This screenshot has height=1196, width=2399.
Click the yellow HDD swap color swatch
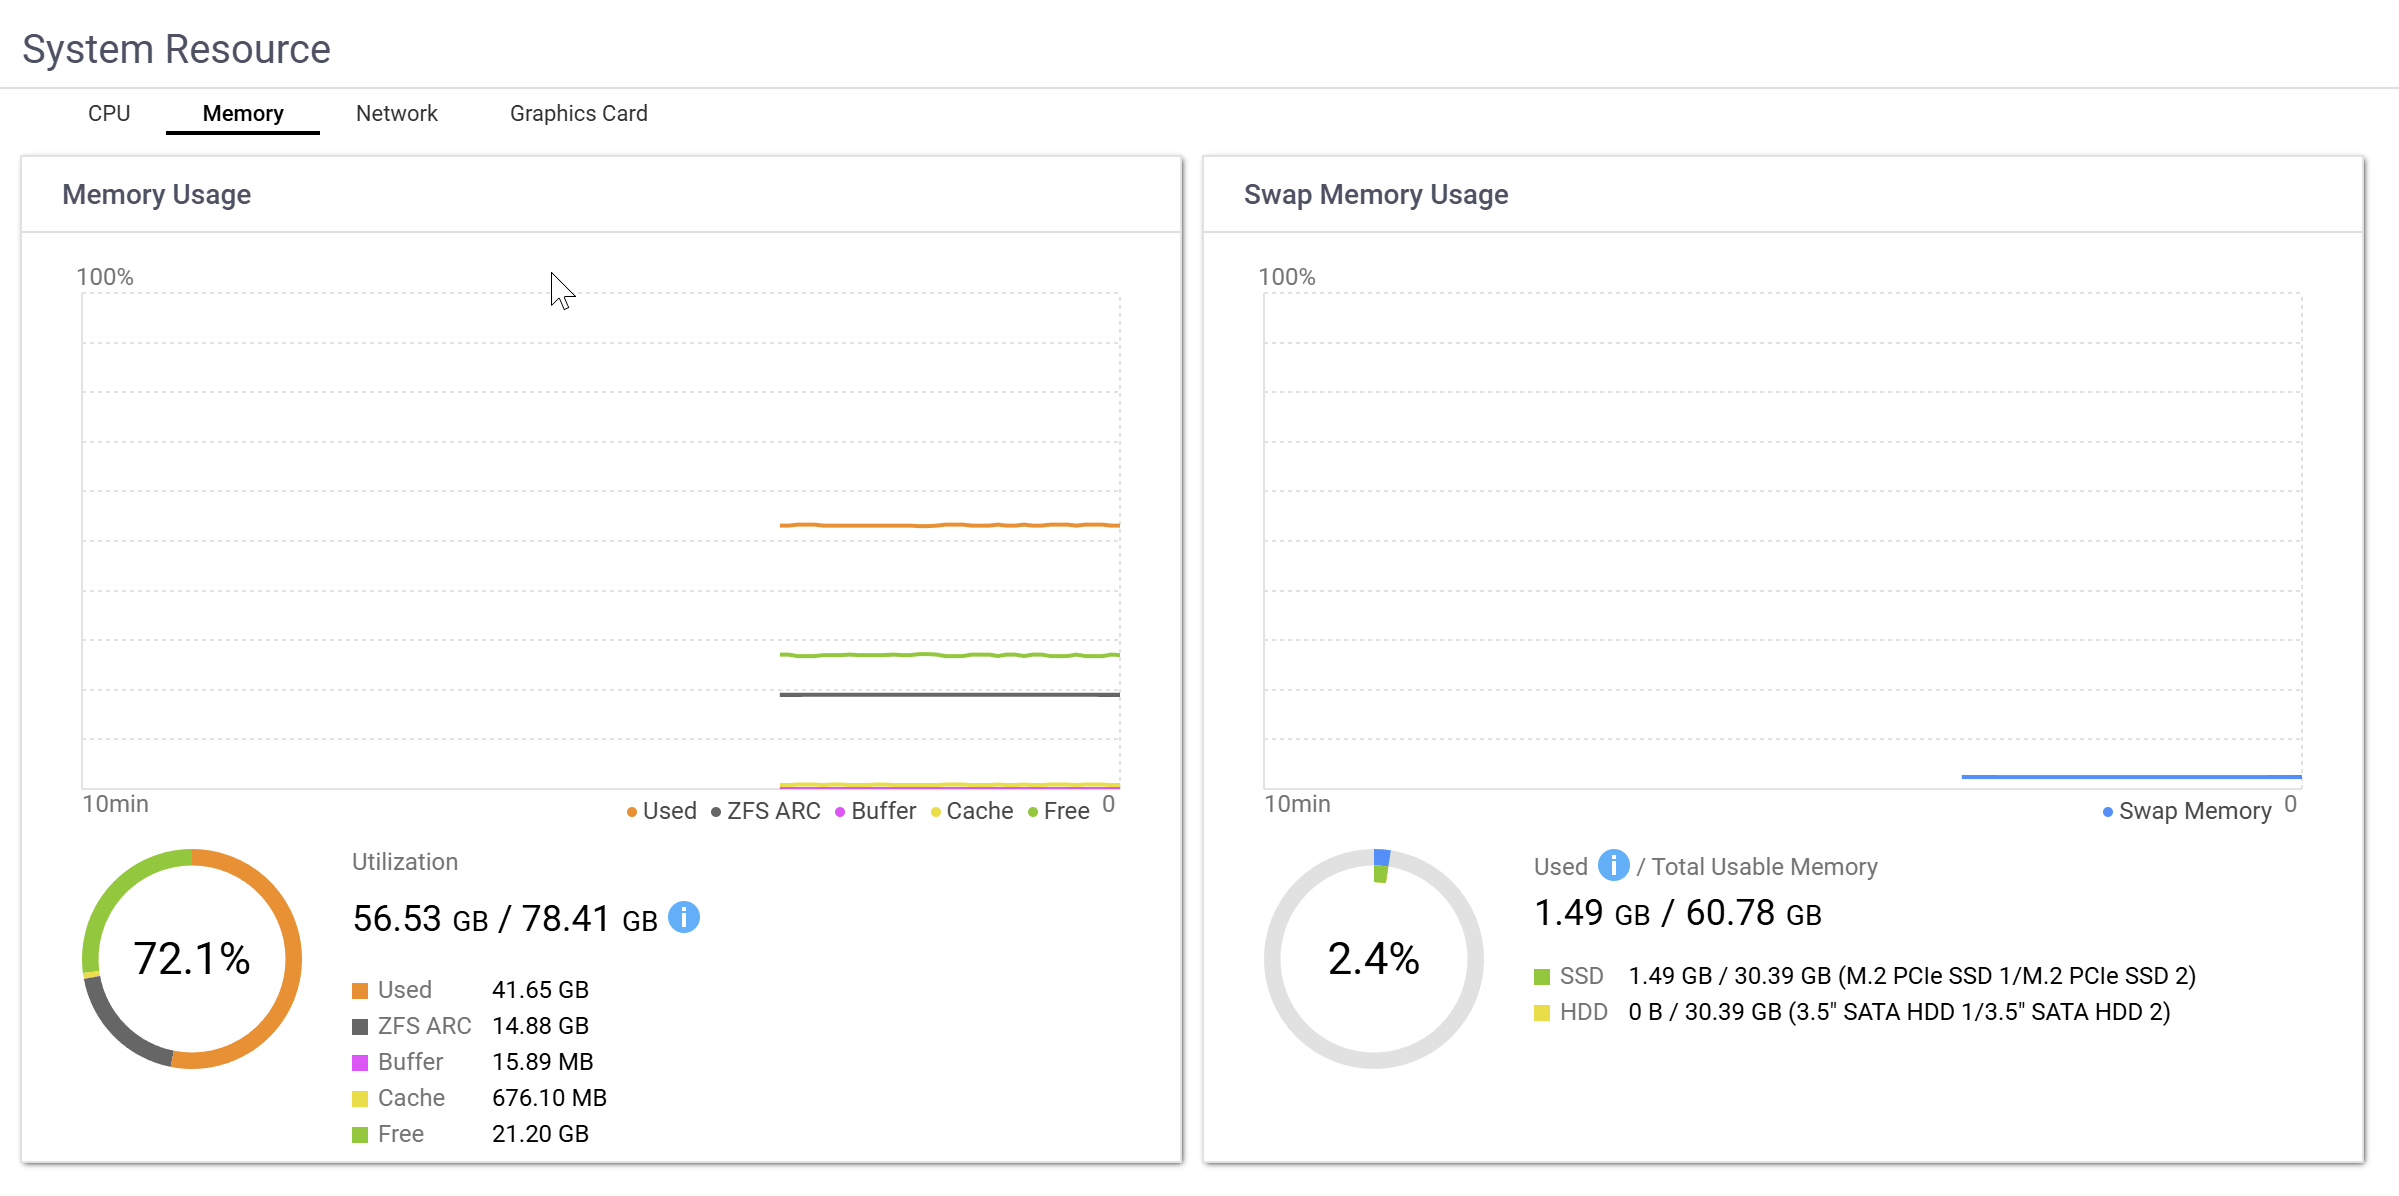click(x=1542, y=1012)
